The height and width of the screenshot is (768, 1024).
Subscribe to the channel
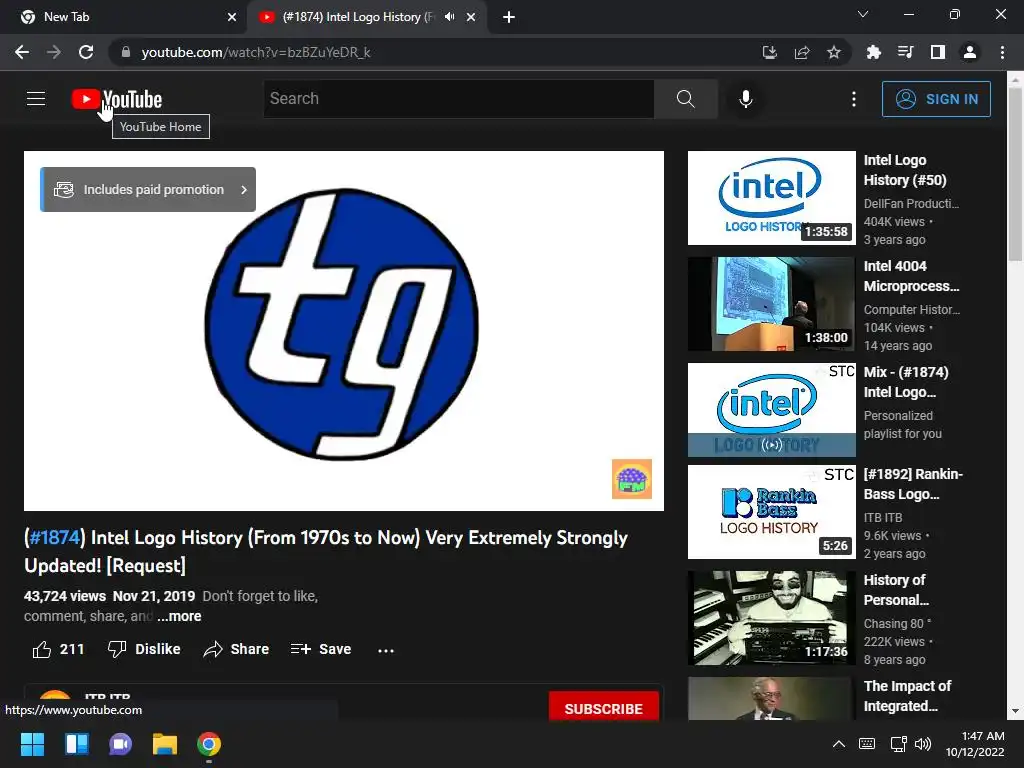tap(603, 708)
